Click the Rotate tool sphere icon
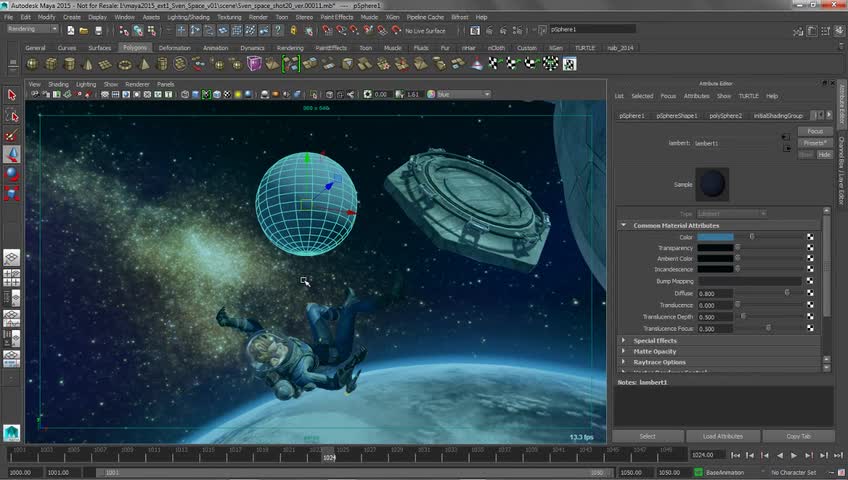Image resolution: width=848 pixels, height=480 pixels. 12,174
